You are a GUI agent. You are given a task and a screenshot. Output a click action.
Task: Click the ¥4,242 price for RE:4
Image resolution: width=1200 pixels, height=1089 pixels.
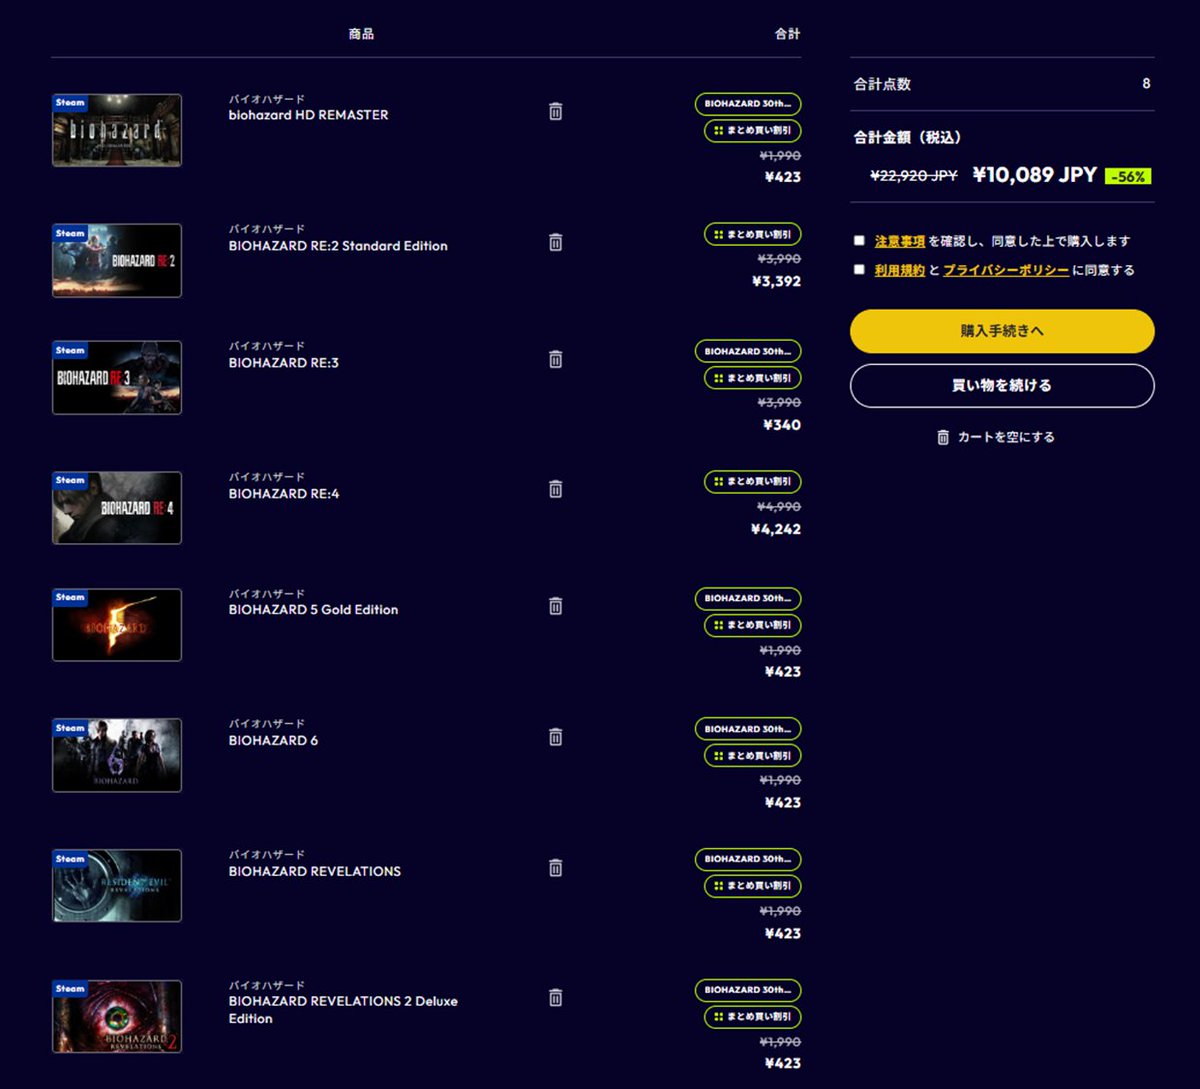777,530
